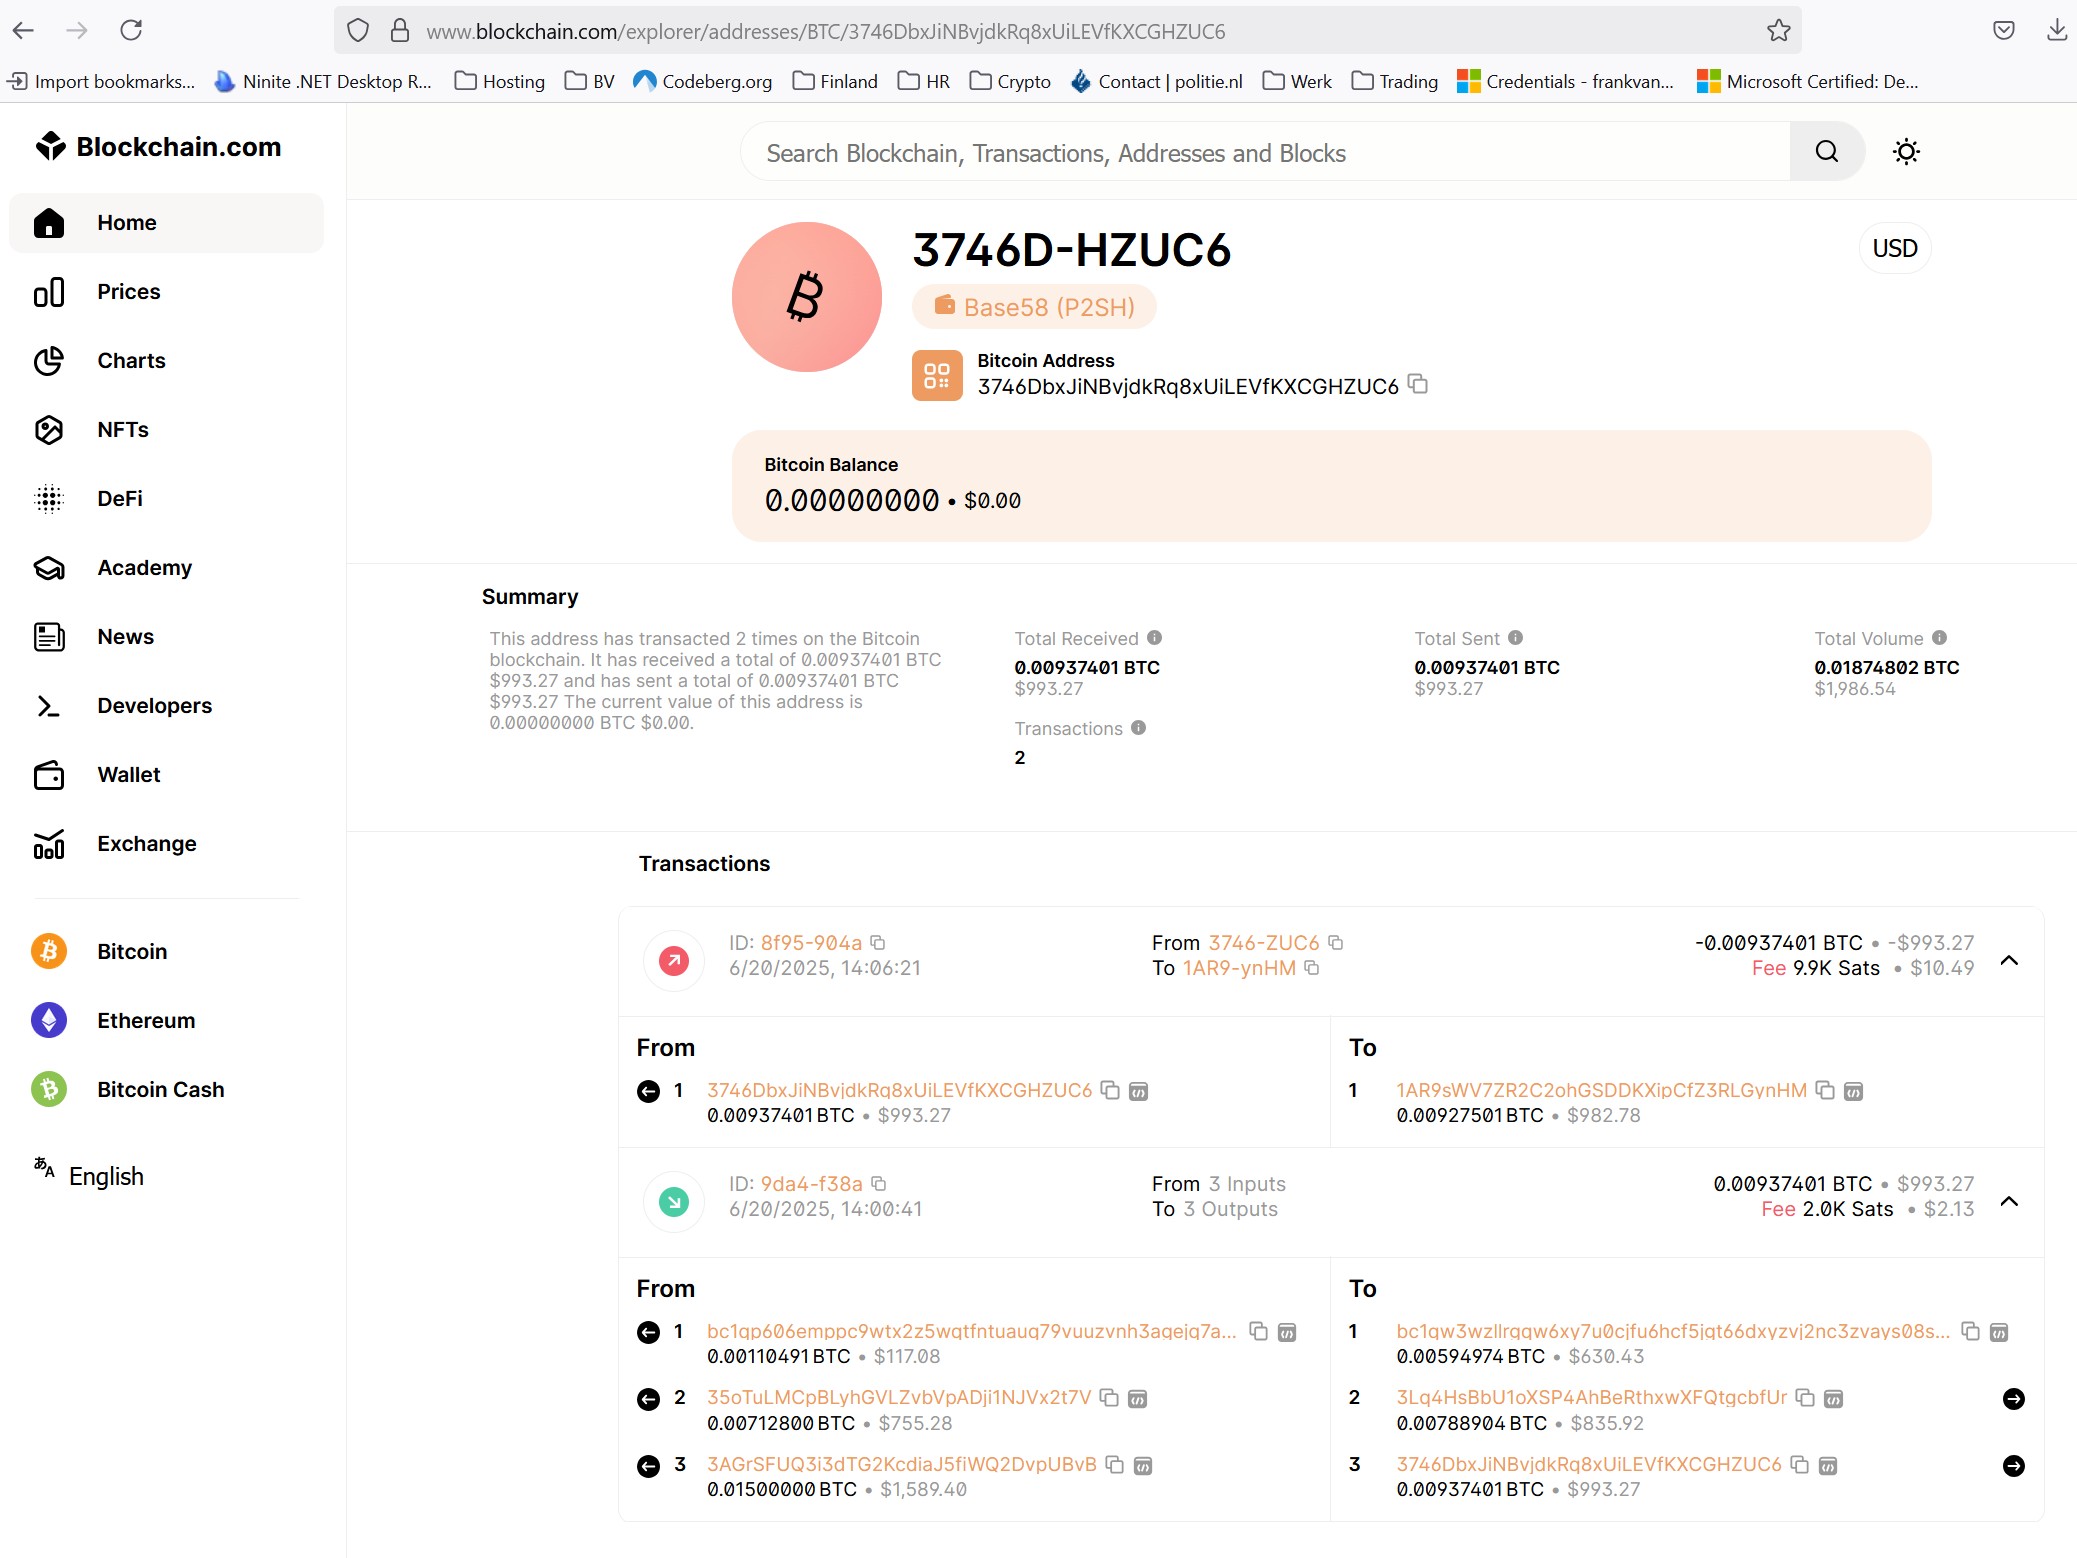Copy the Bitcoin address 3746DbxJiNB...
This screenshot has width=2077, height=1558.
pyautogui.click(x=1418, y=385)
